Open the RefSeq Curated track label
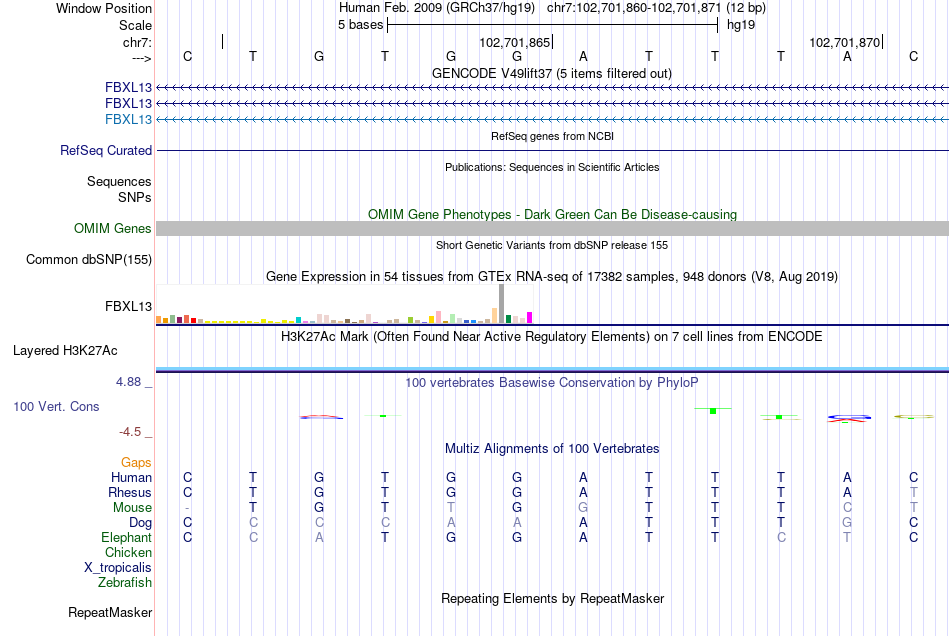Image resolution: width=950 pixels, height=636 pixels. [105, 150]
